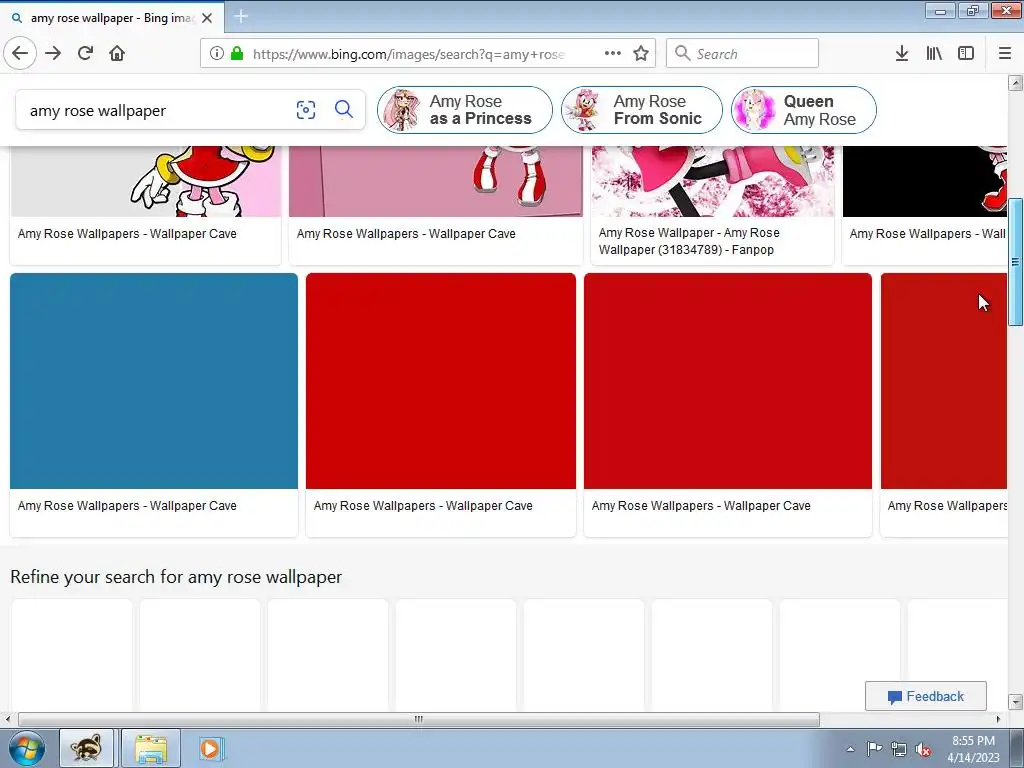Screen dimensions: 1024x768
Task: Open Amy Rose Wallpaper (31834789) - Fanpop link
Action: 689,241
